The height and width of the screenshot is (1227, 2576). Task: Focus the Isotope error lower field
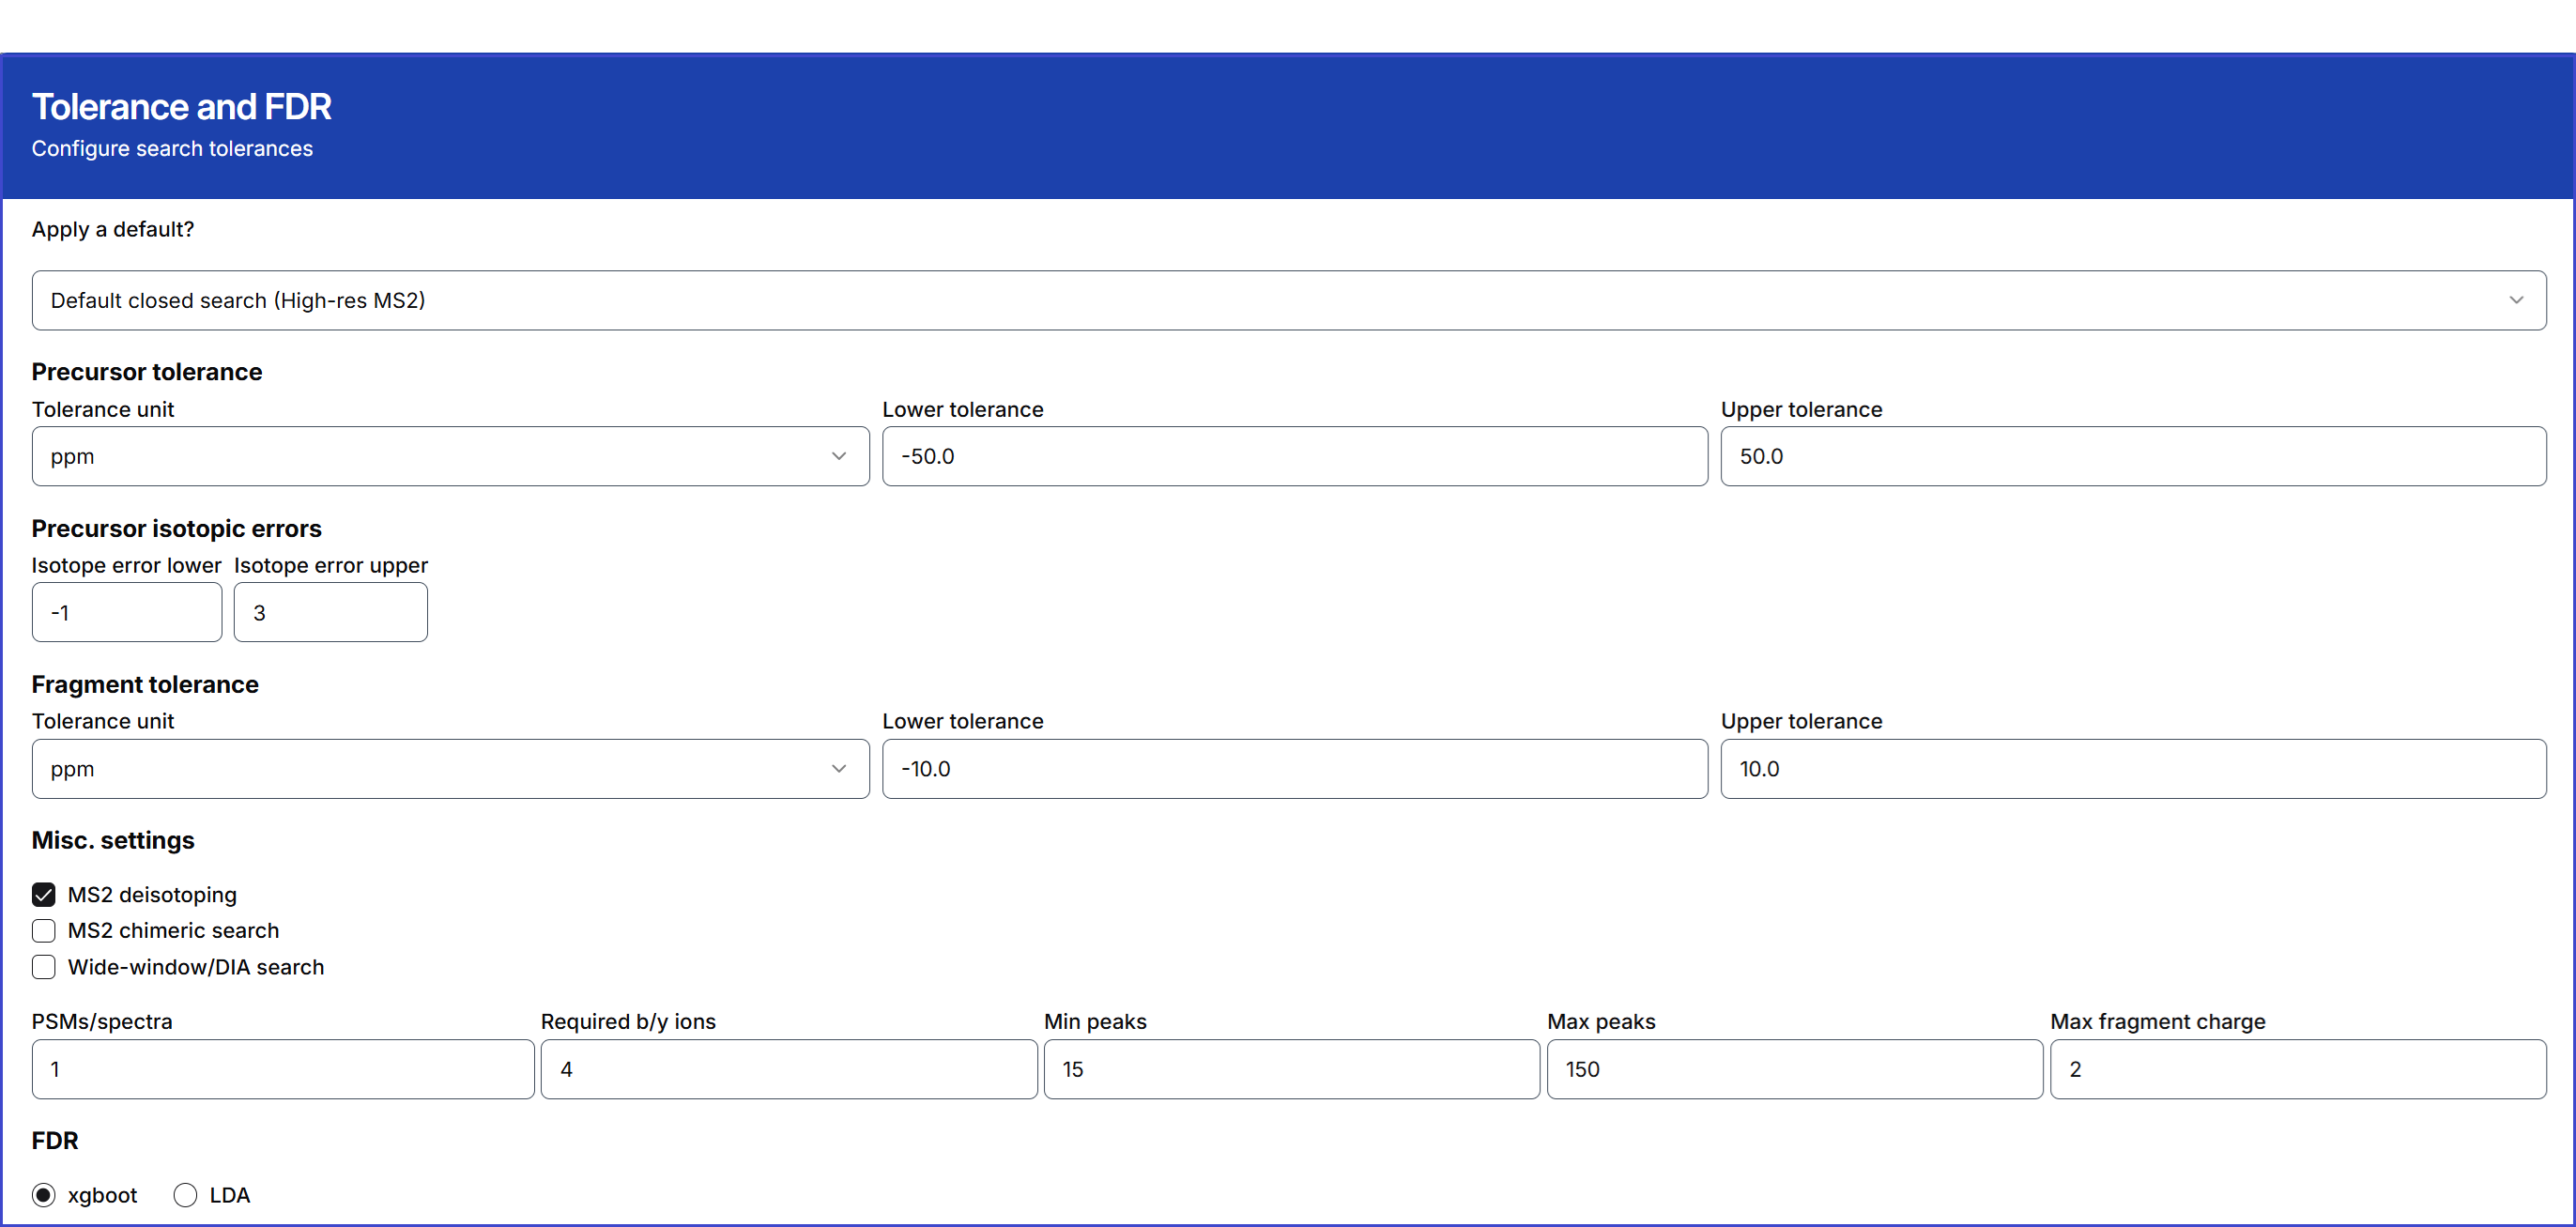pyautogui.click(x=127, y=612)
